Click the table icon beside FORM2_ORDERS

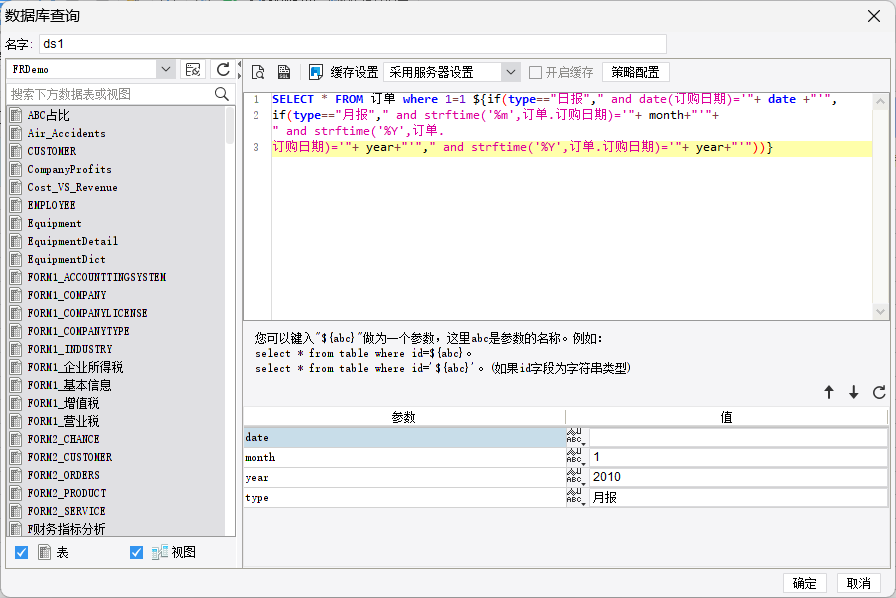coord(16,475)
